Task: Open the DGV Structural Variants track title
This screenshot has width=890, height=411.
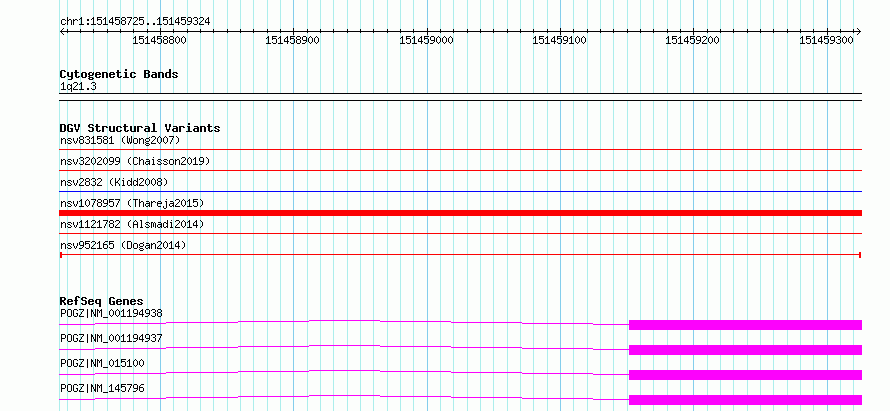Action: [x=140, y=128]
